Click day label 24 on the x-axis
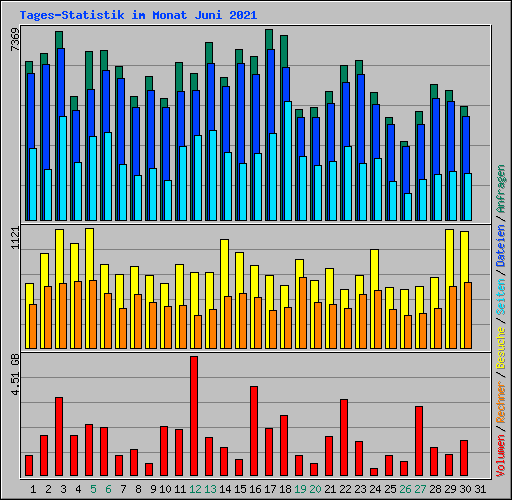 coord(375,489)
